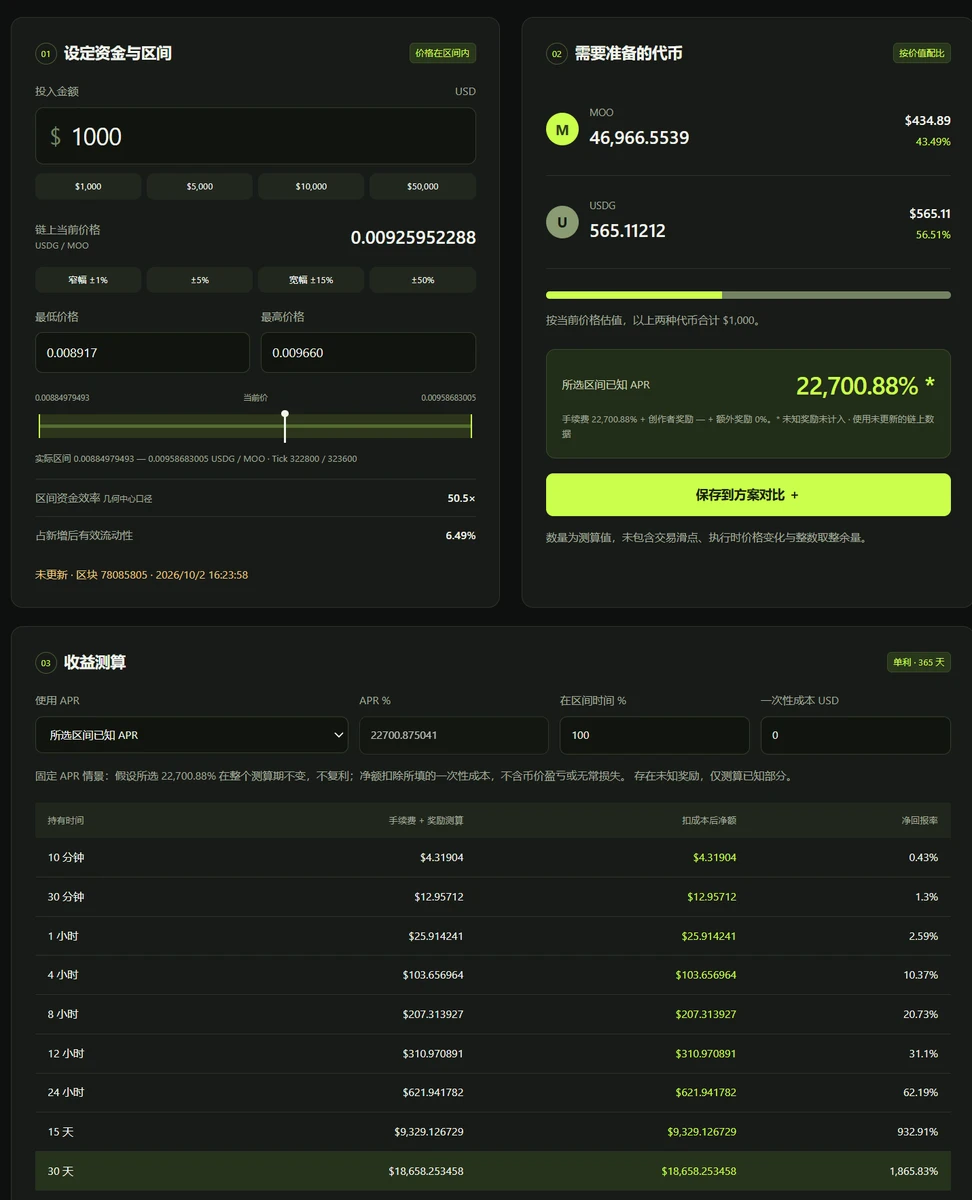Click the 未更新 · 区块 78085805 status line

[x=142, y=575]
